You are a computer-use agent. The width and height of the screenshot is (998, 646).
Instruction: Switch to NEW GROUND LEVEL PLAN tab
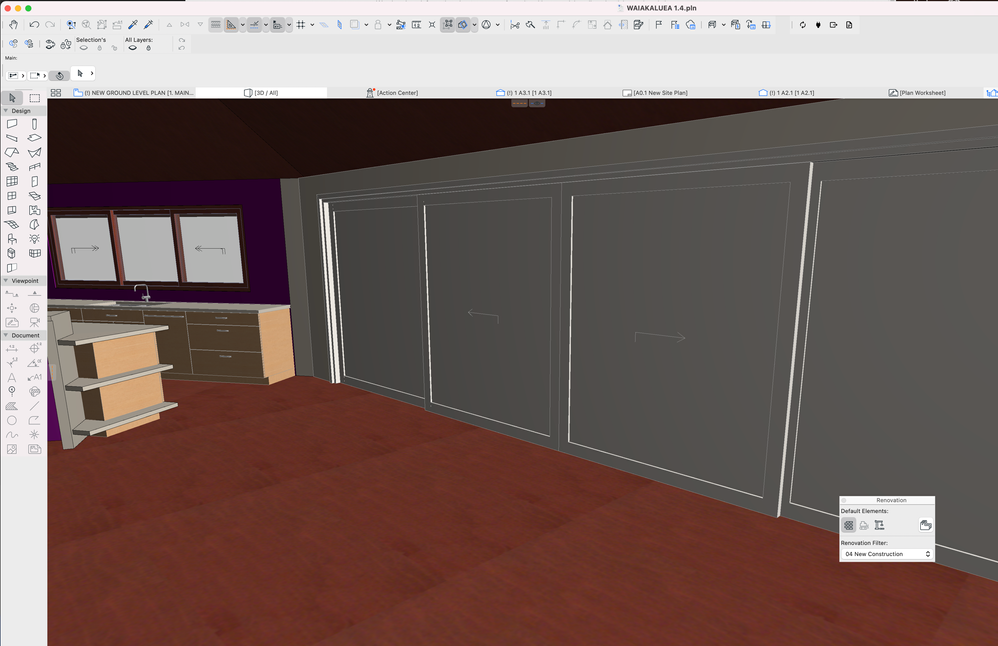(133, 93)
